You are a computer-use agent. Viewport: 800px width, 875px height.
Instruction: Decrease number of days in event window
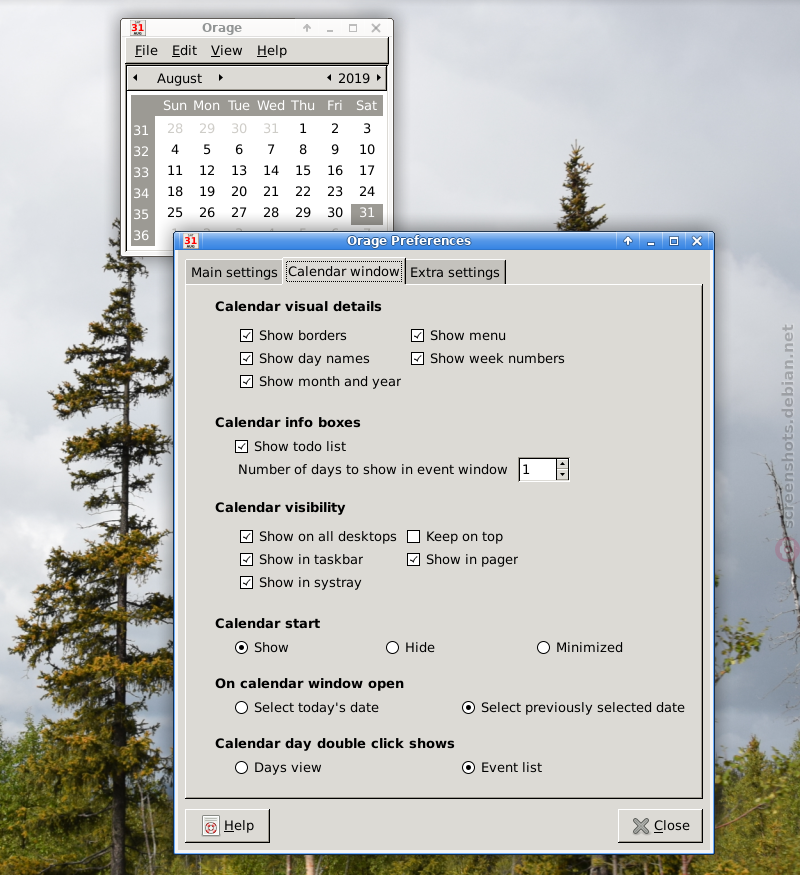point(562,475)
